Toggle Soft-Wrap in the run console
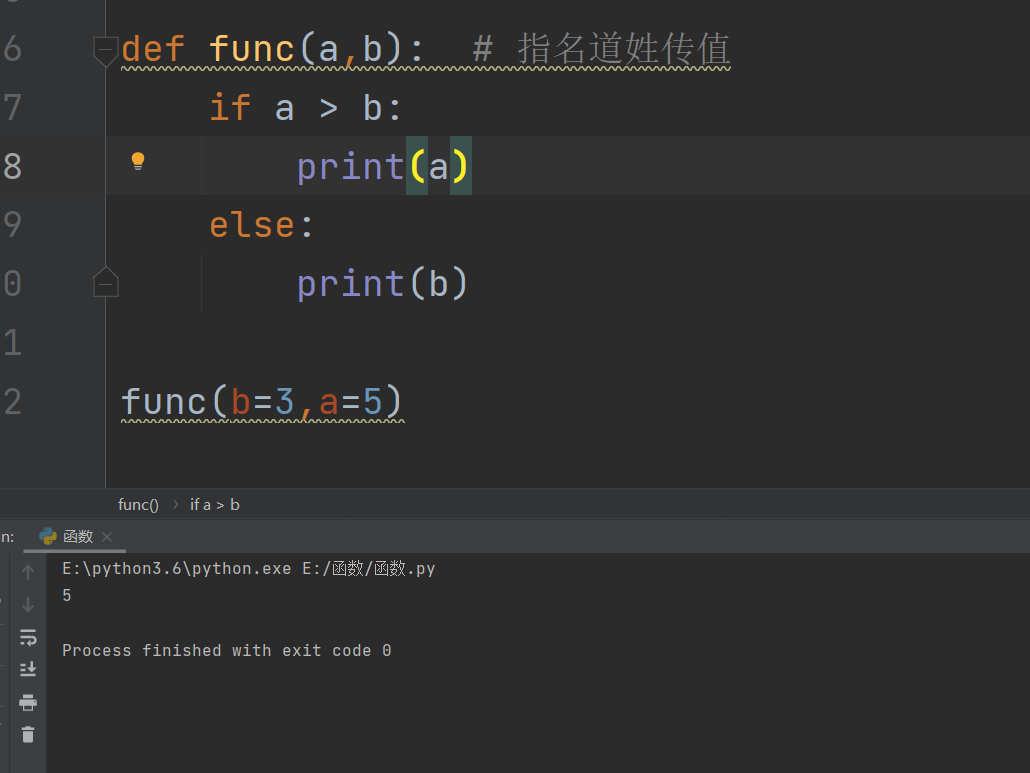The height and width of the screenshot is (773, 1030). point(28,637)
